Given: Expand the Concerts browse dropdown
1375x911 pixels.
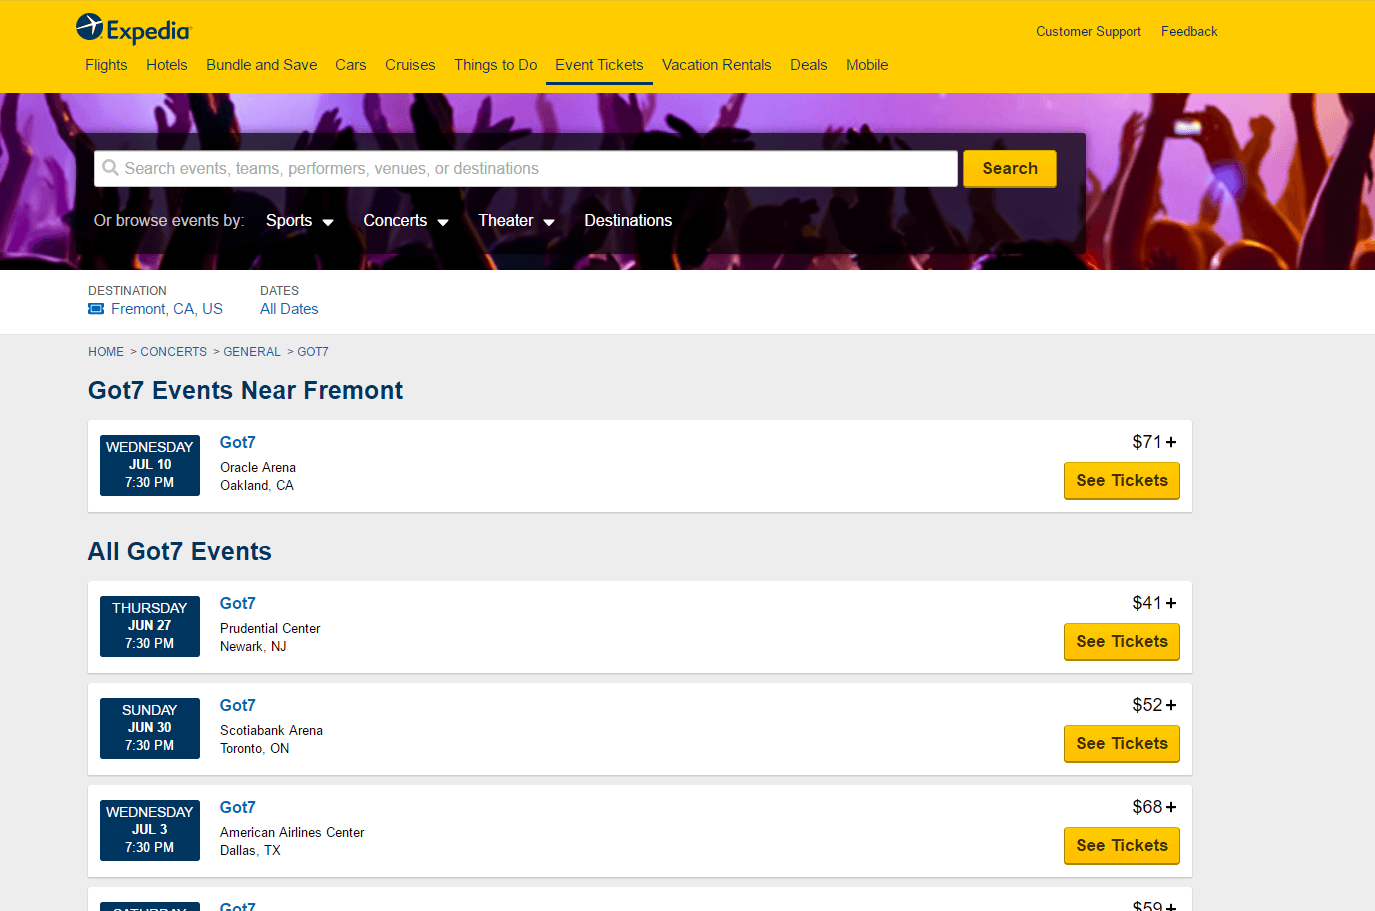Looking at the screenshot, I should (x=405, y=221).
